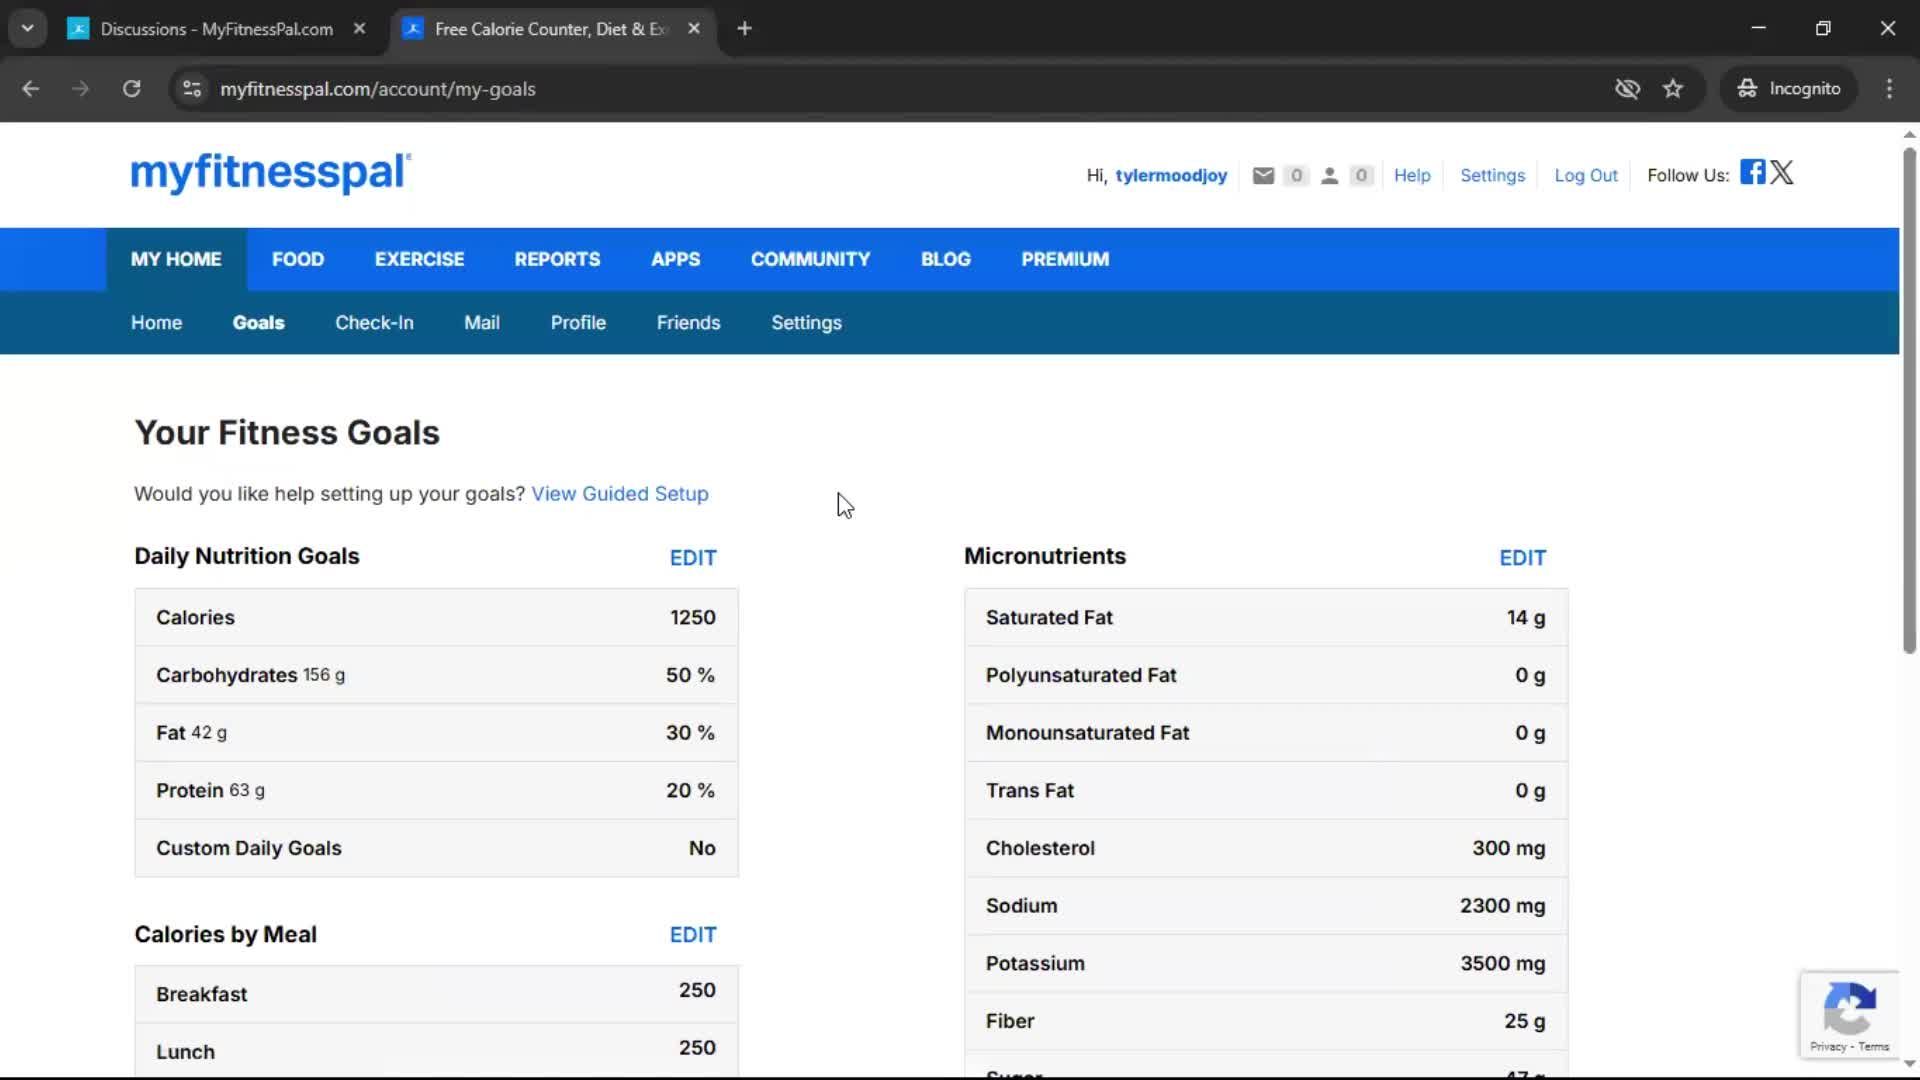Viewport: 1920px width, 1080px height.
Task: Click the Trans Fat row label
Action: 1029,791
